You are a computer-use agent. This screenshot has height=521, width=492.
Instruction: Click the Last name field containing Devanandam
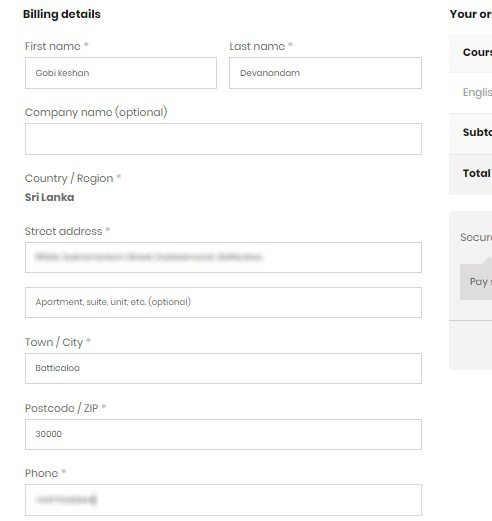325,73
